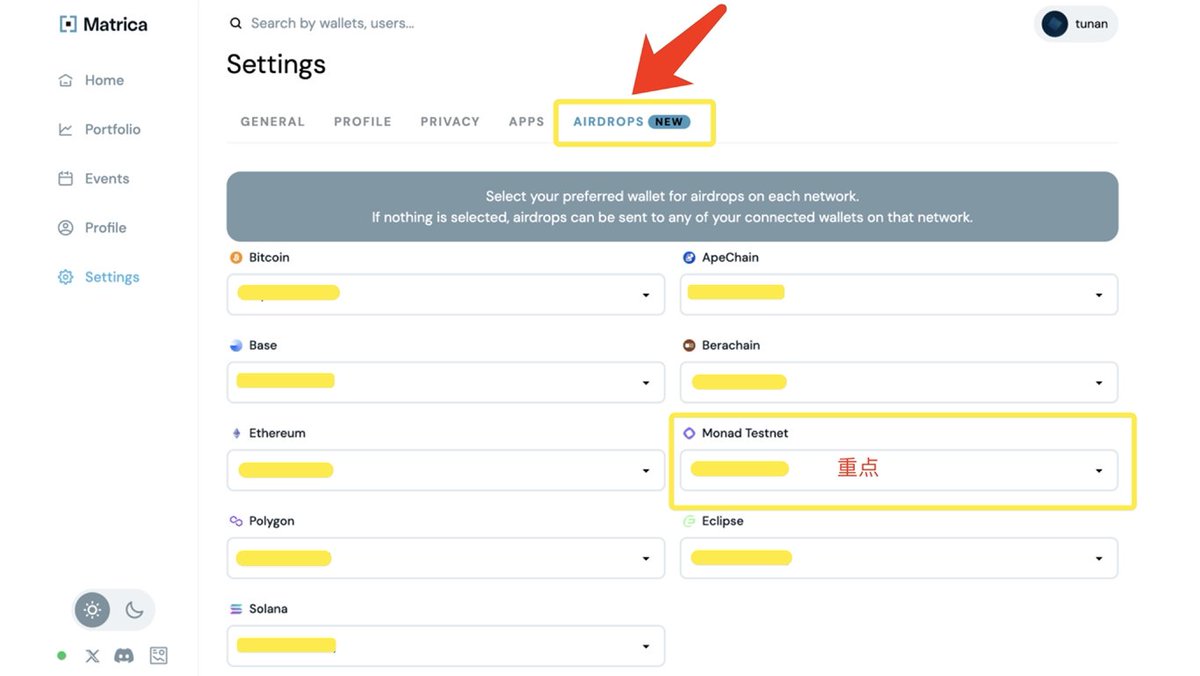1200x676 pixels.
Task: Open the Ethereum wallet dropdown
Action: [446, 470]
